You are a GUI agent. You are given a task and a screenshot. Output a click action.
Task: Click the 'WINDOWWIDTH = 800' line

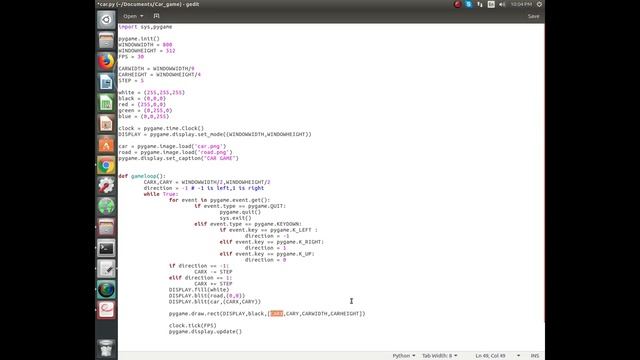click(145, 44)
